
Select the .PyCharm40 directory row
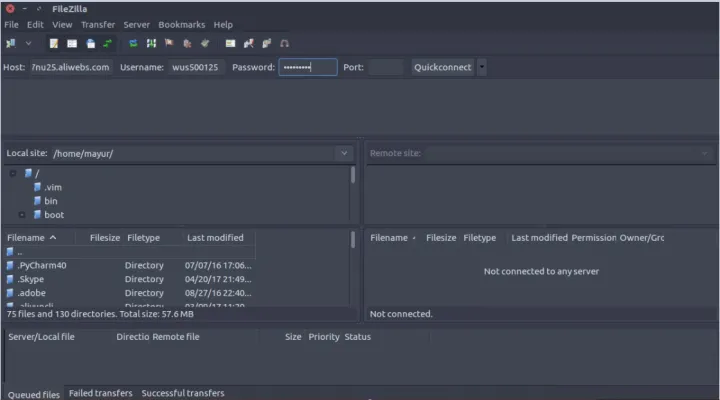129,265
